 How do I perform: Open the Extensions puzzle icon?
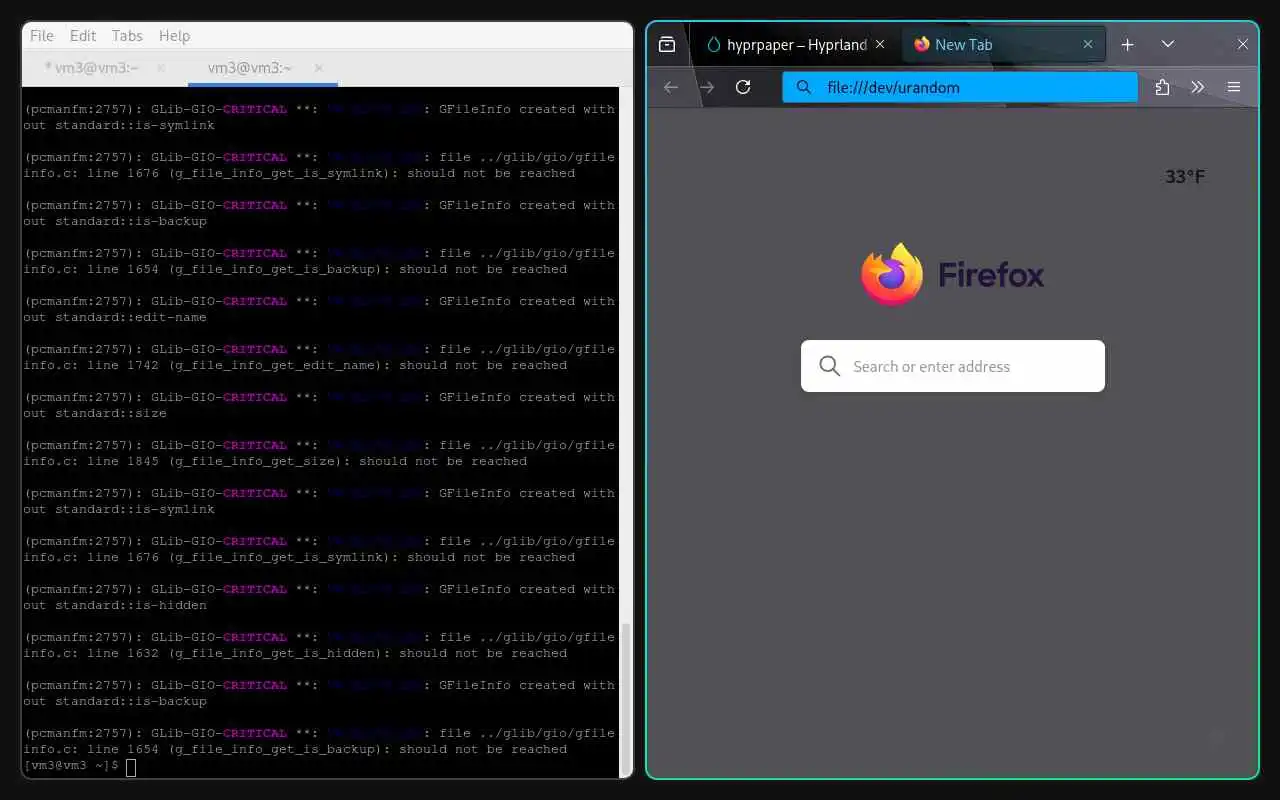[1162, 87]
